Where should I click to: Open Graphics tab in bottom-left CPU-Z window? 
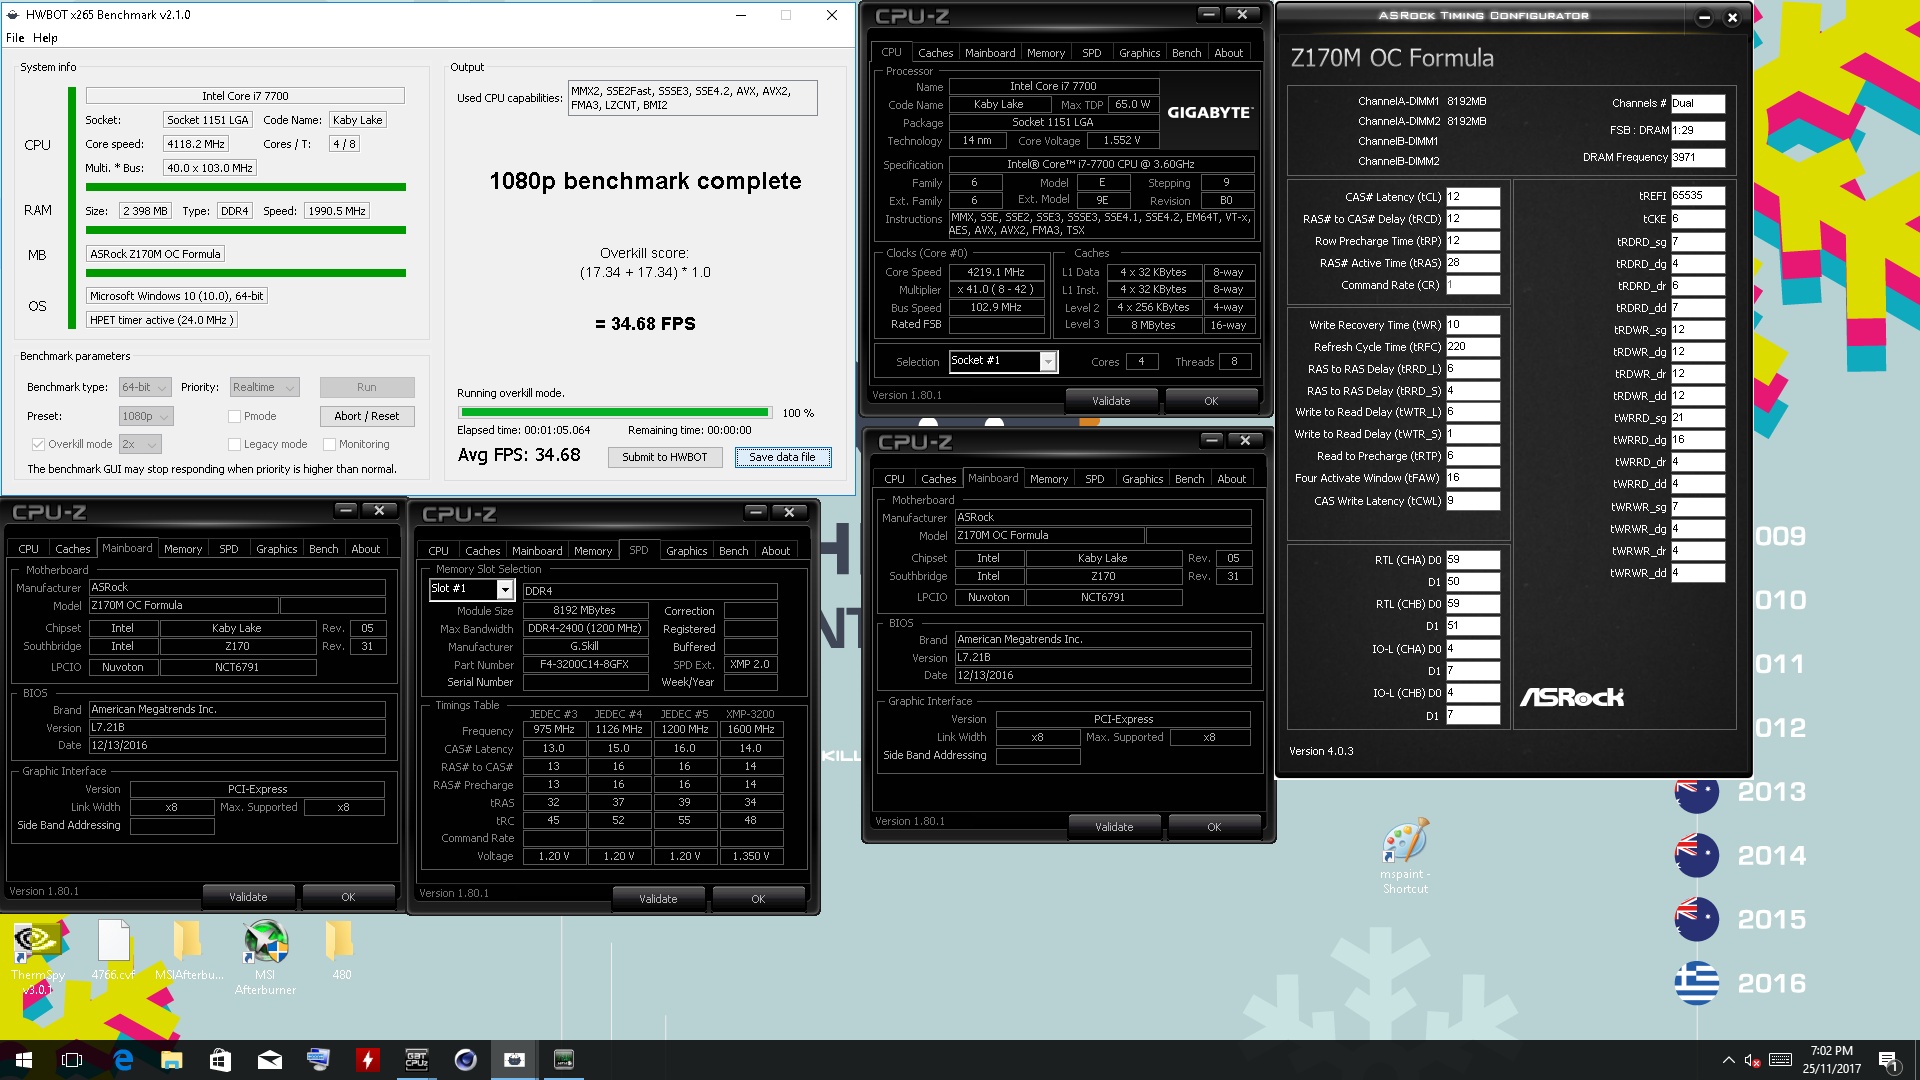276,549
